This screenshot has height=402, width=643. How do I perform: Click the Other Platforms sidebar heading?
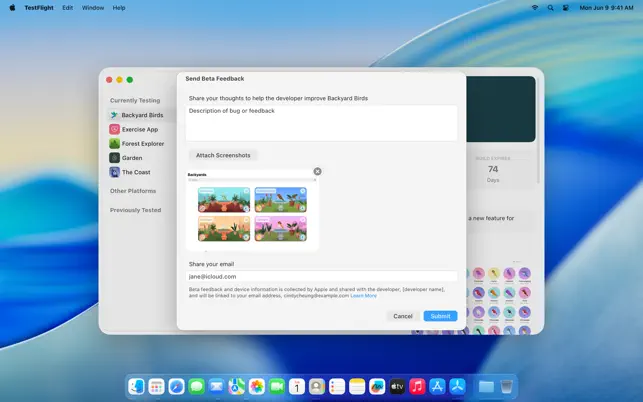point(133,191)
